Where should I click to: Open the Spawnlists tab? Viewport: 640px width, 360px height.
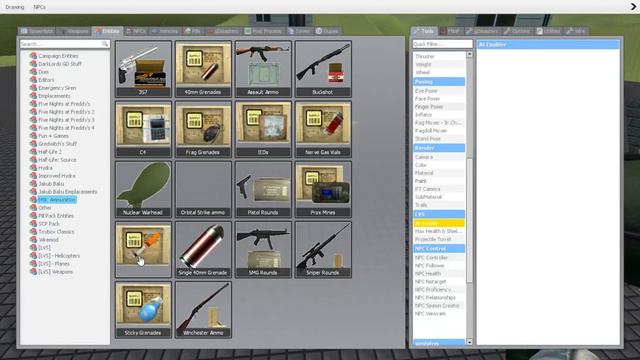[37, 31]
